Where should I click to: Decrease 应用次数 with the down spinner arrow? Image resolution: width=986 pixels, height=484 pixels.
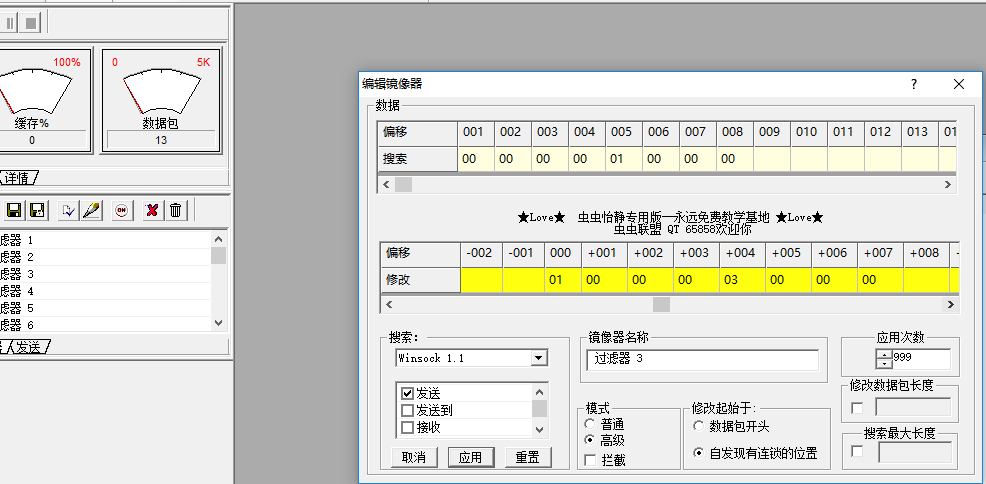pyautogui.click(x=885, y=363)
